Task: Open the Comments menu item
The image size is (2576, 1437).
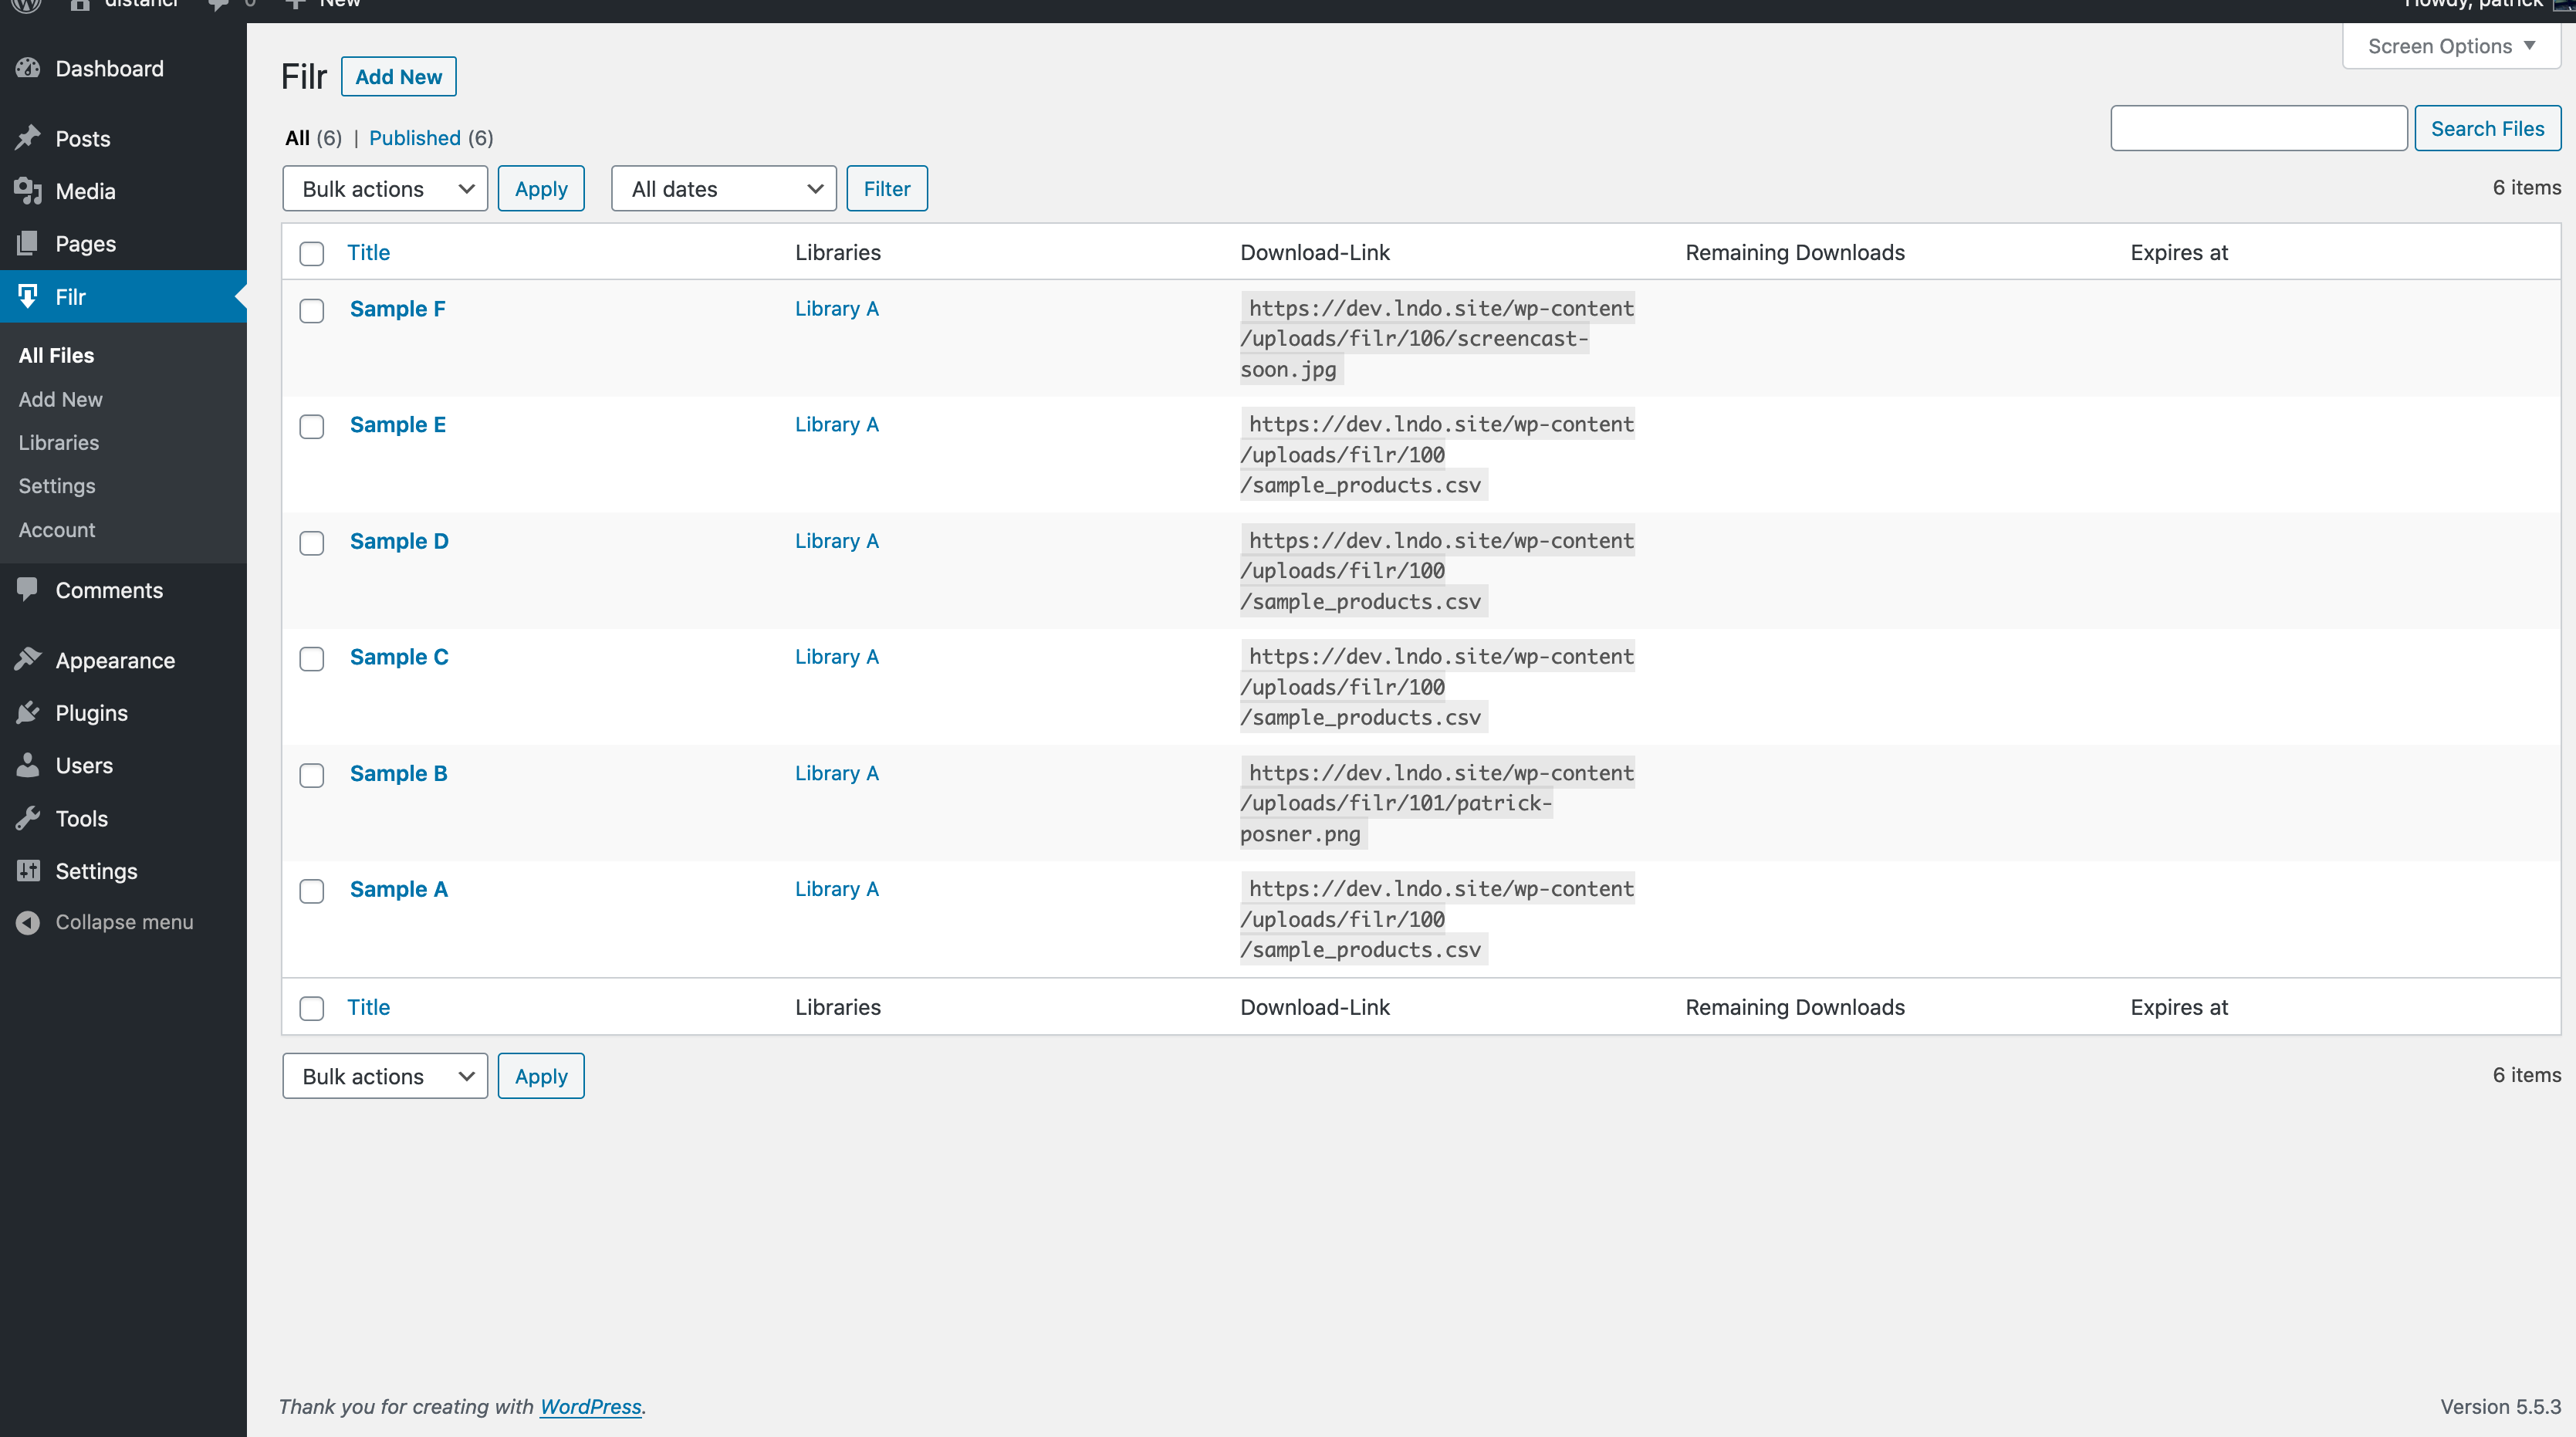Action: pos(109,590)
